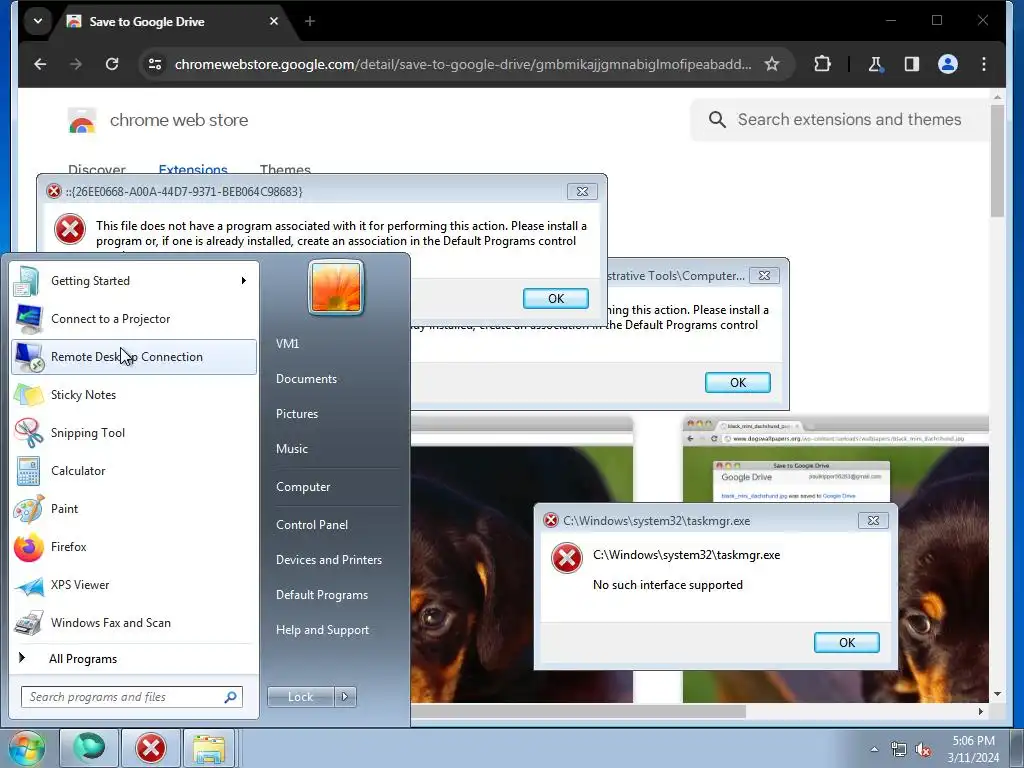Open the Chrome profile avatar
The image size is (1024, 768).
[x=948, y=64]
